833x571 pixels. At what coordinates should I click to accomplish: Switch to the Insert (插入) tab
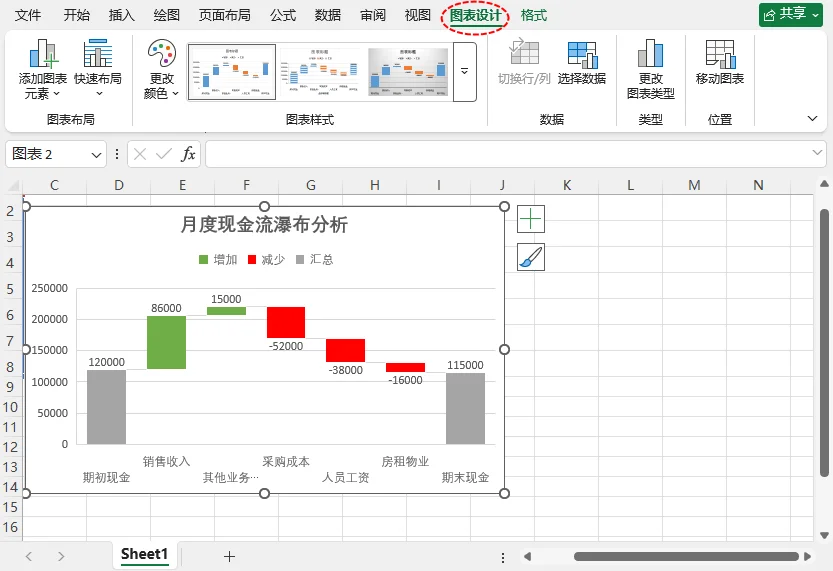pos(122,15)
